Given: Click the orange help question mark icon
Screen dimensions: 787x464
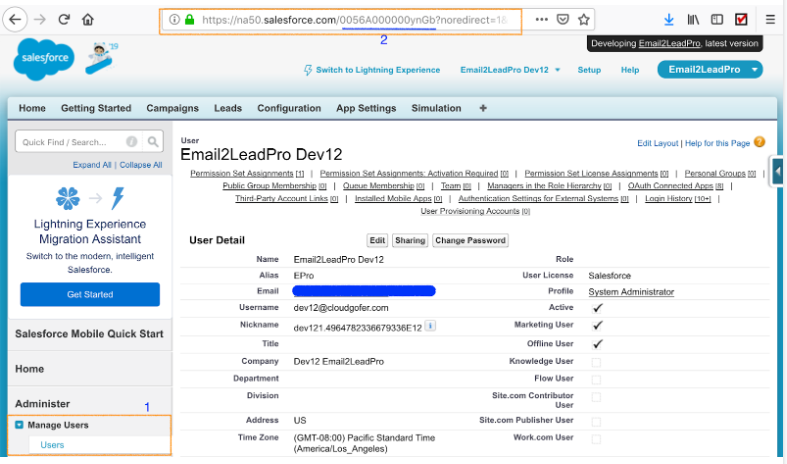Looking at the screenshot, I should pos(759,142).
